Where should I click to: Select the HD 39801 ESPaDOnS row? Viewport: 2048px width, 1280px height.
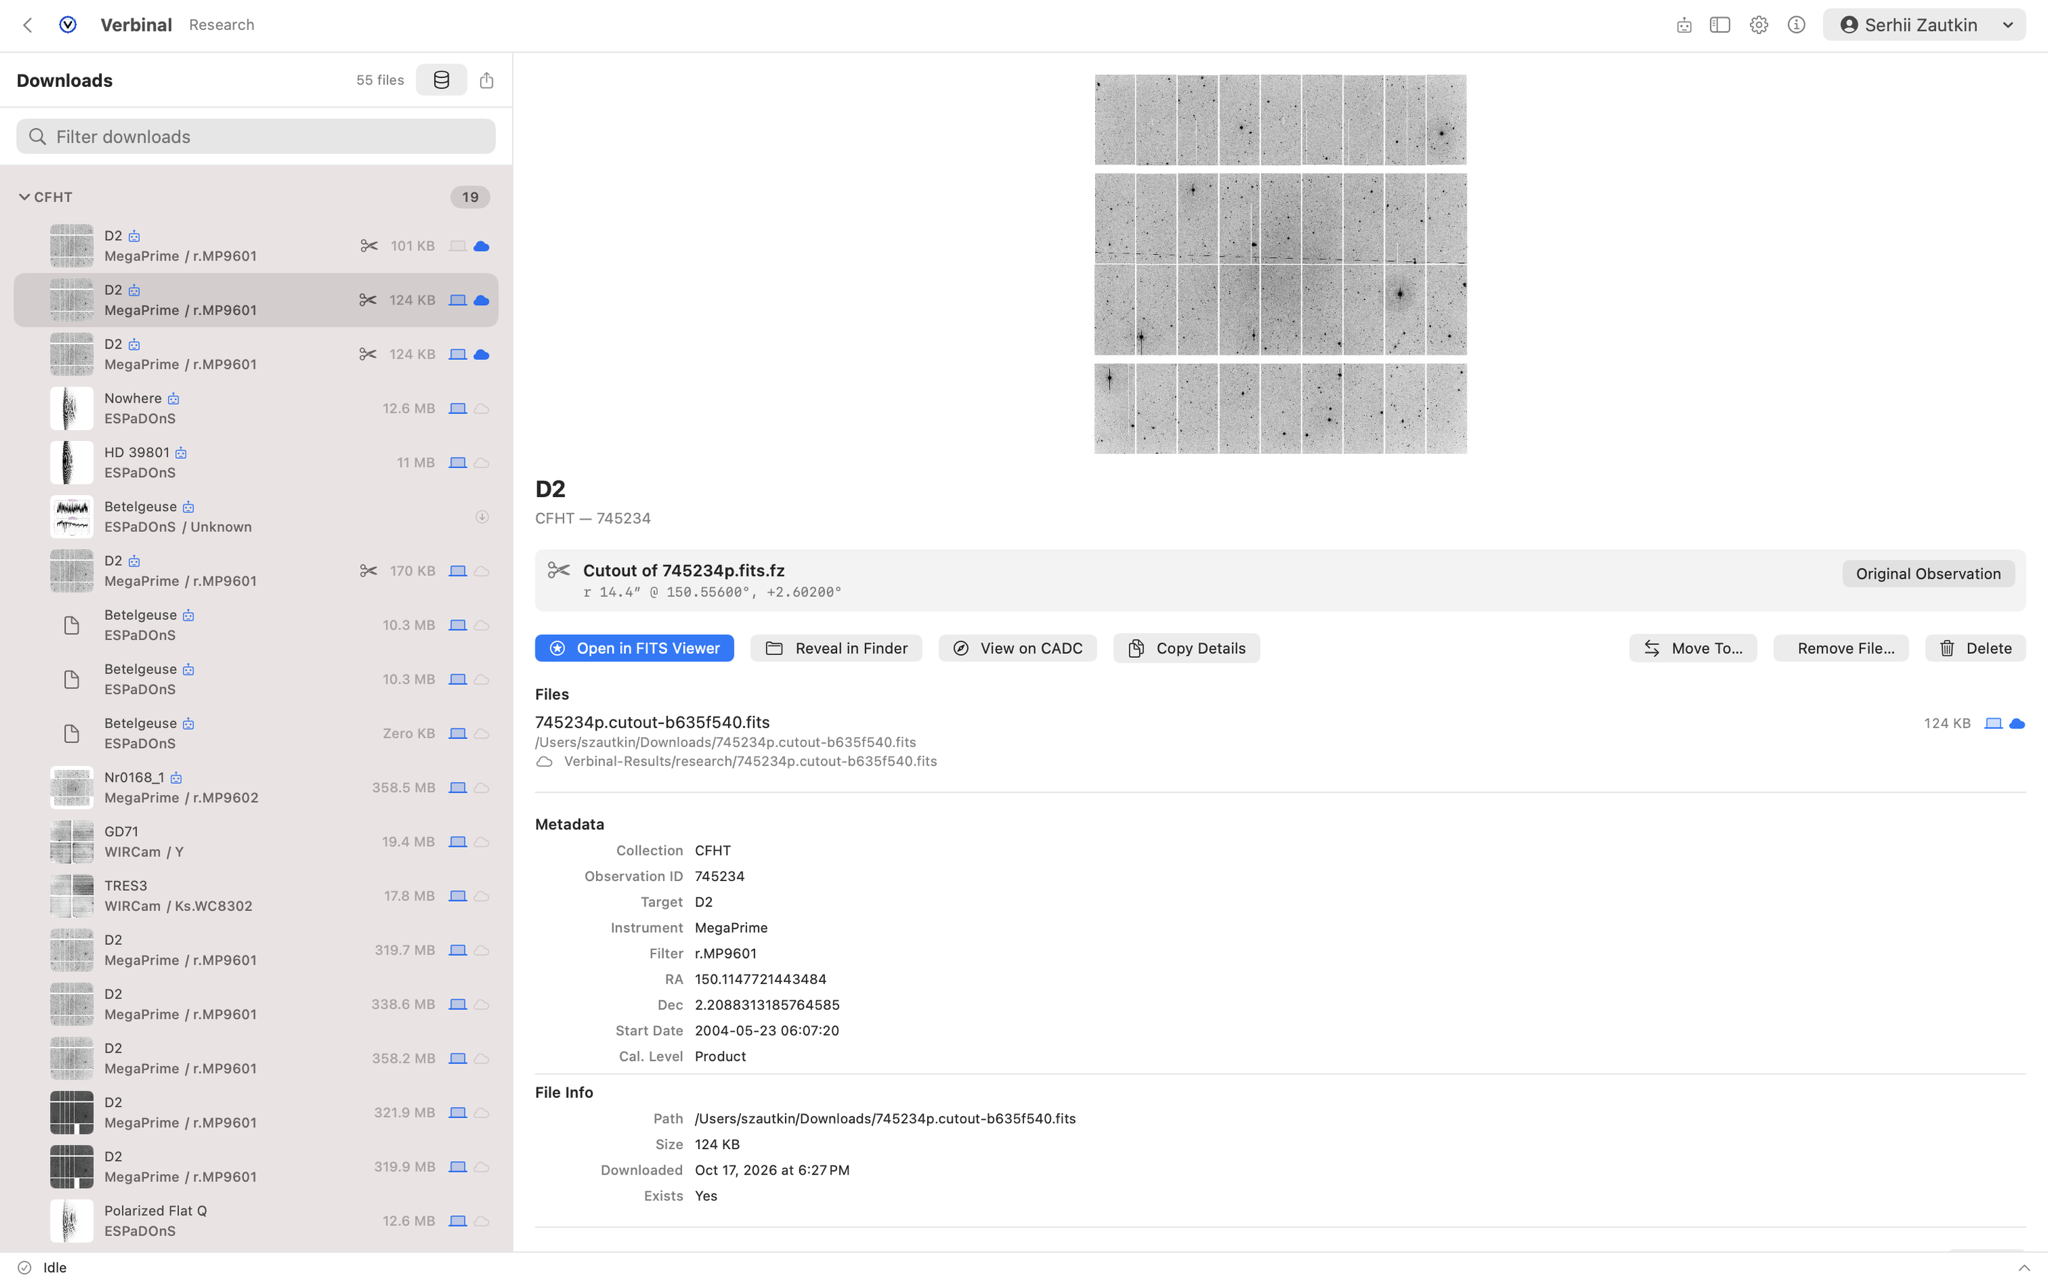[x=256, y=463]
